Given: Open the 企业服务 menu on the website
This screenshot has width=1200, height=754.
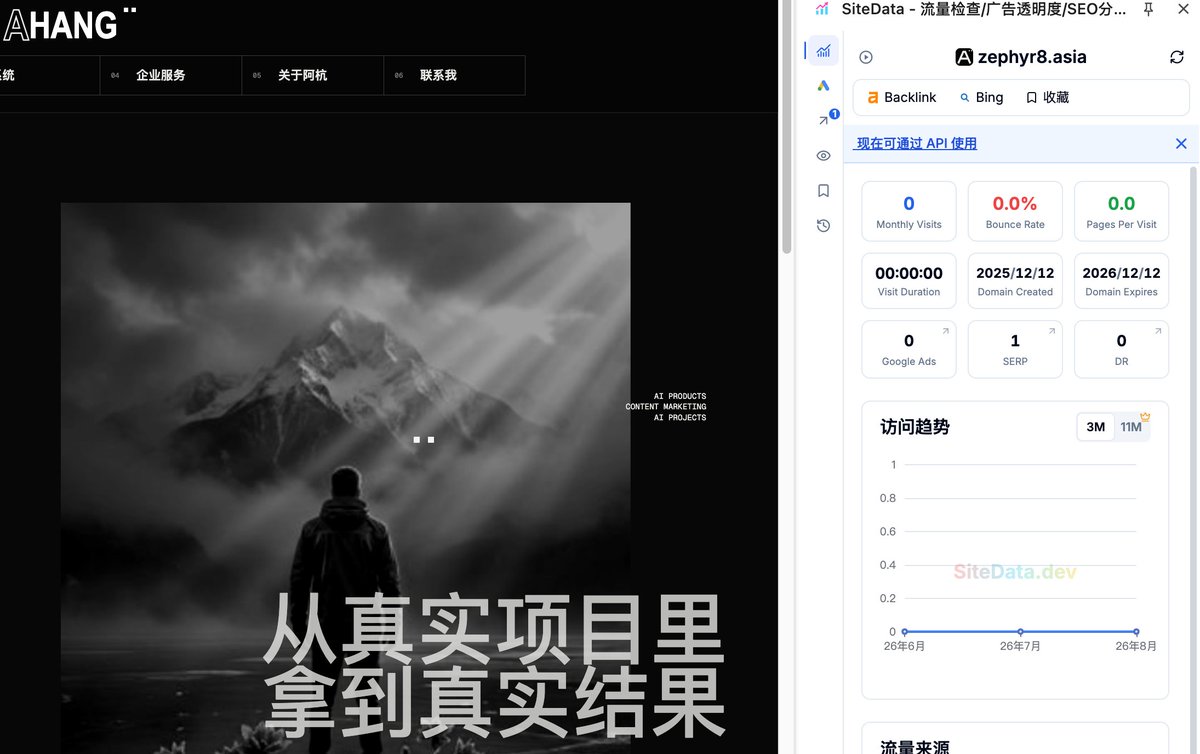Looking at the screenshot, I should click(x=171, y=75).
